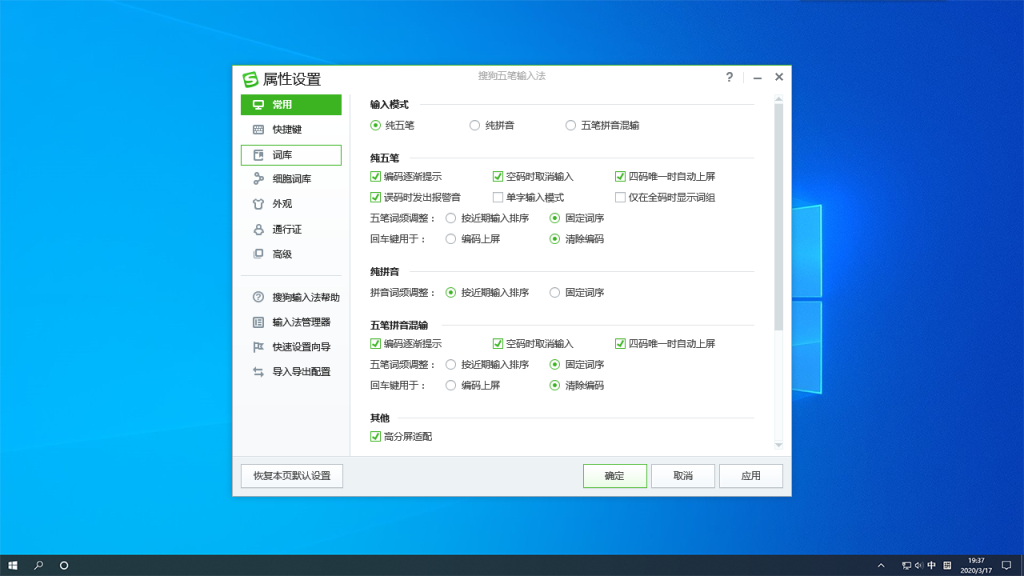
Task: Click the input method icon beside 中
Action: tap(947, 566)
